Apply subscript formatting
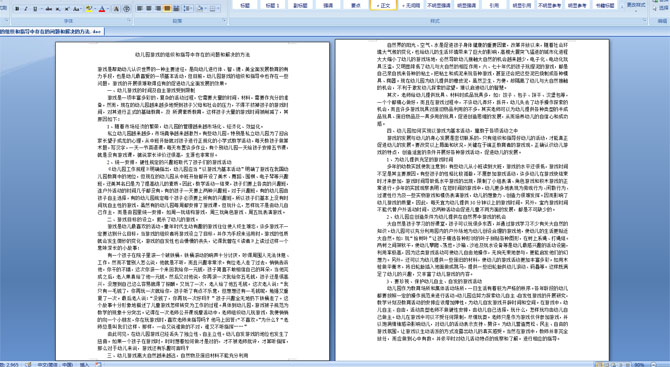 pyautogui.click(x=58, y=9)
